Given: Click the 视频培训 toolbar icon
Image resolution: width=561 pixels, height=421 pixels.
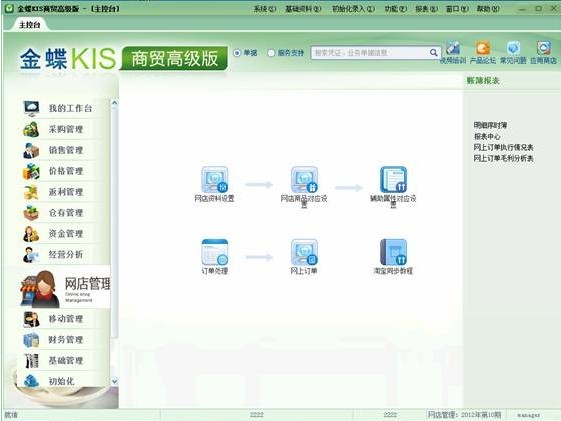Looking at the screenshot, I should click(453, 52).
